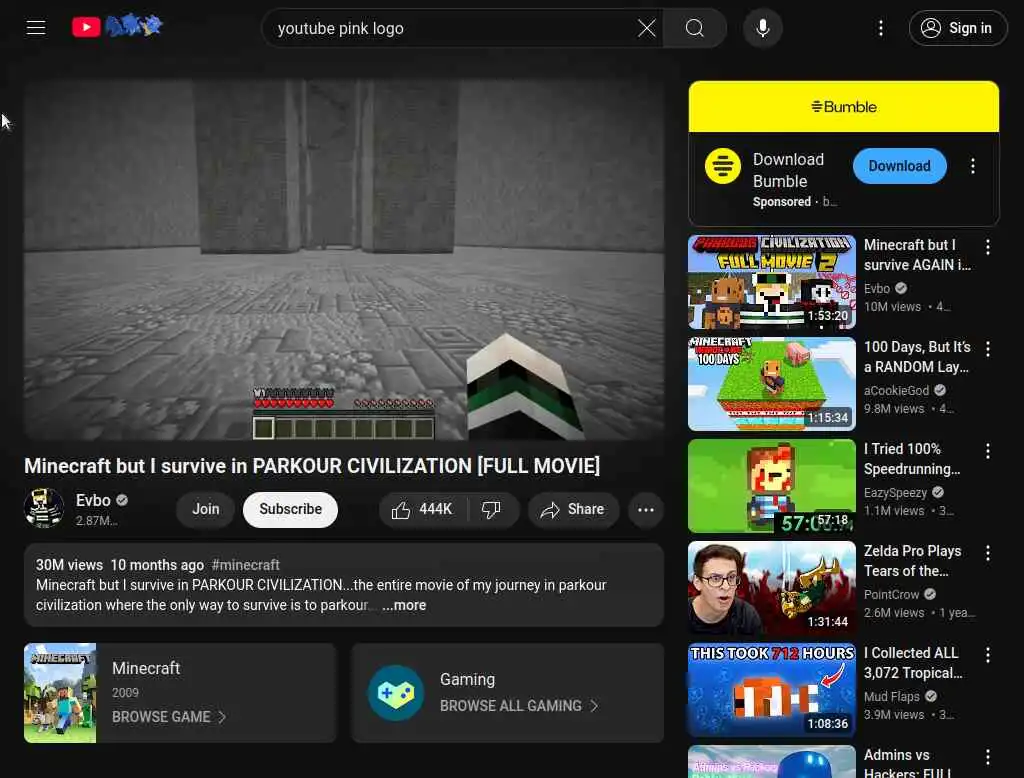Open 100% Speedrunning video thumbnail
This screenshot has height=778, width=1024.
pos(771,486)
